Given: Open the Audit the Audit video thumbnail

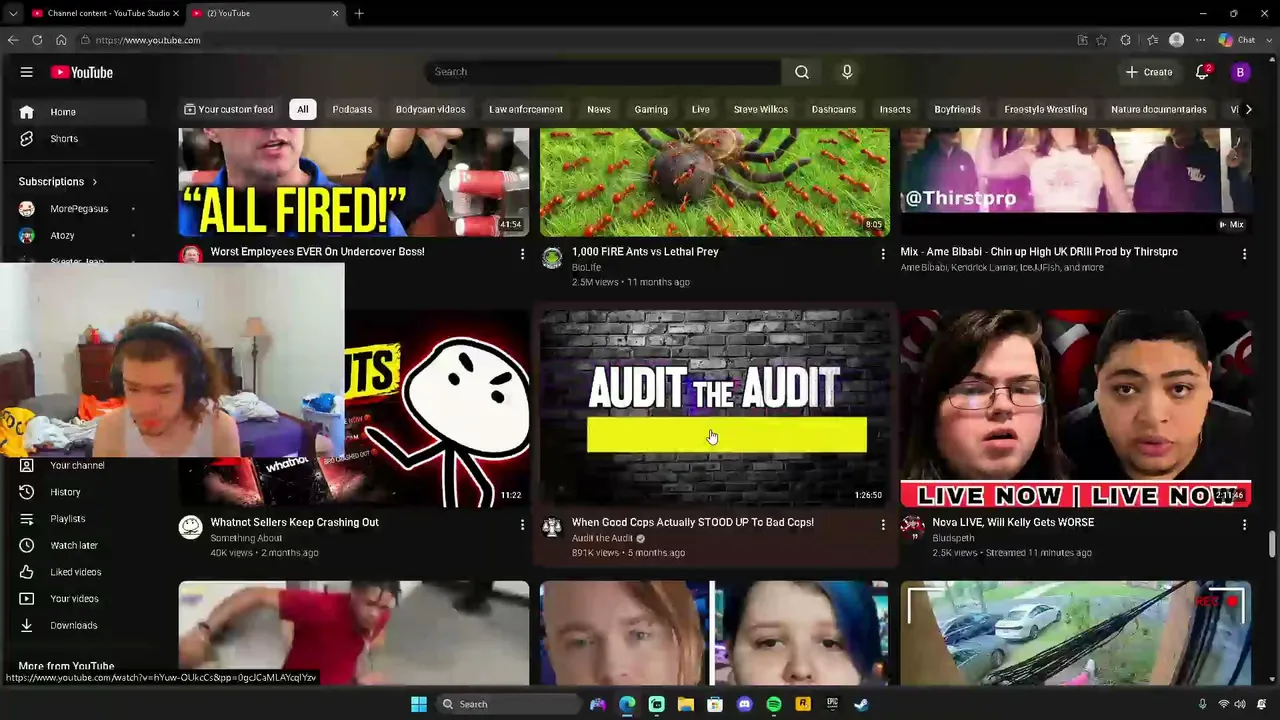Looking at the screenshot, I should click(714, 408).
